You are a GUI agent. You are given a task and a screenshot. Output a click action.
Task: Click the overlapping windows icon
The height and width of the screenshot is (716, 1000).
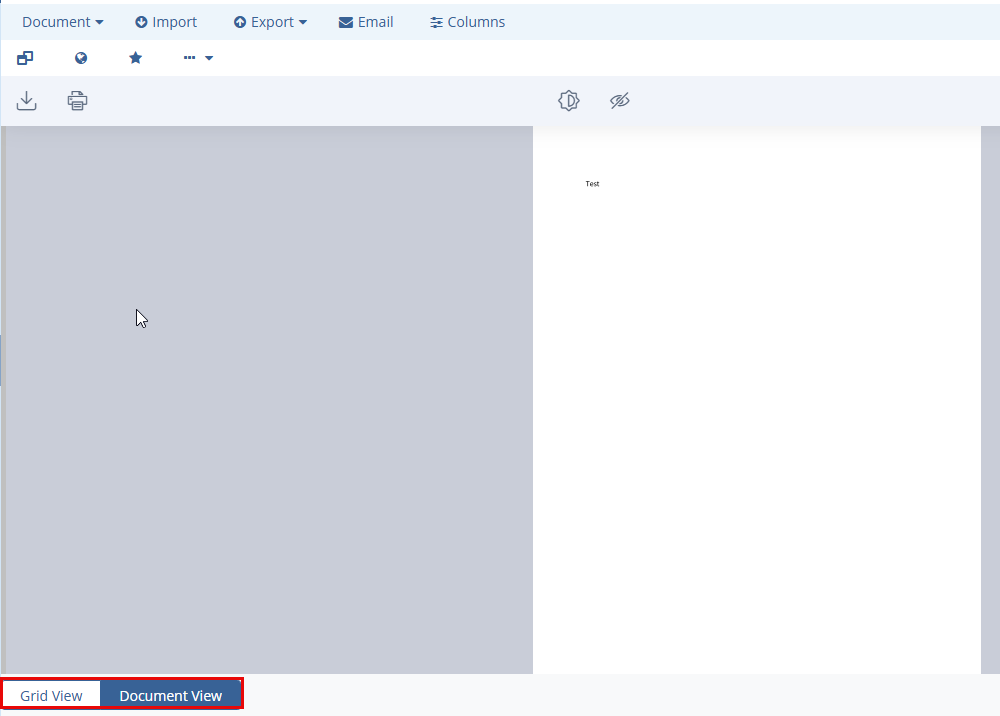pos(25,58)
